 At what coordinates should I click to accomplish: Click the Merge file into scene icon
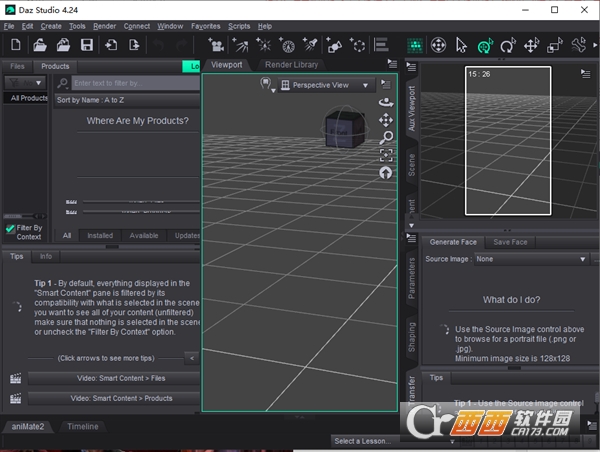(x=63, y=45)
